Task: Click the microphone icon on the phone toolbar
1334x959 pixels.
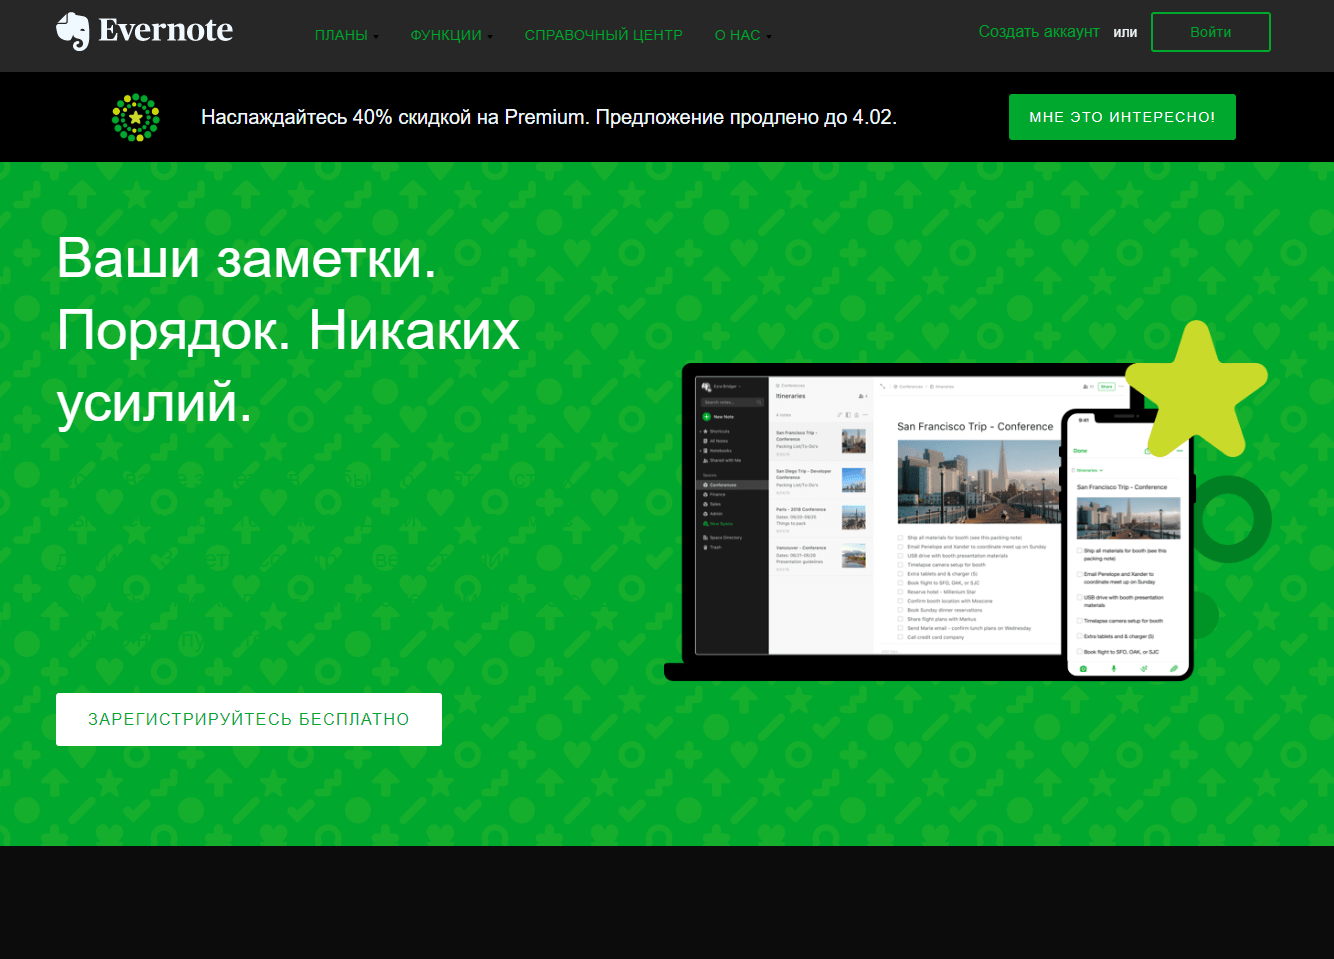Action: point(1114,667)
